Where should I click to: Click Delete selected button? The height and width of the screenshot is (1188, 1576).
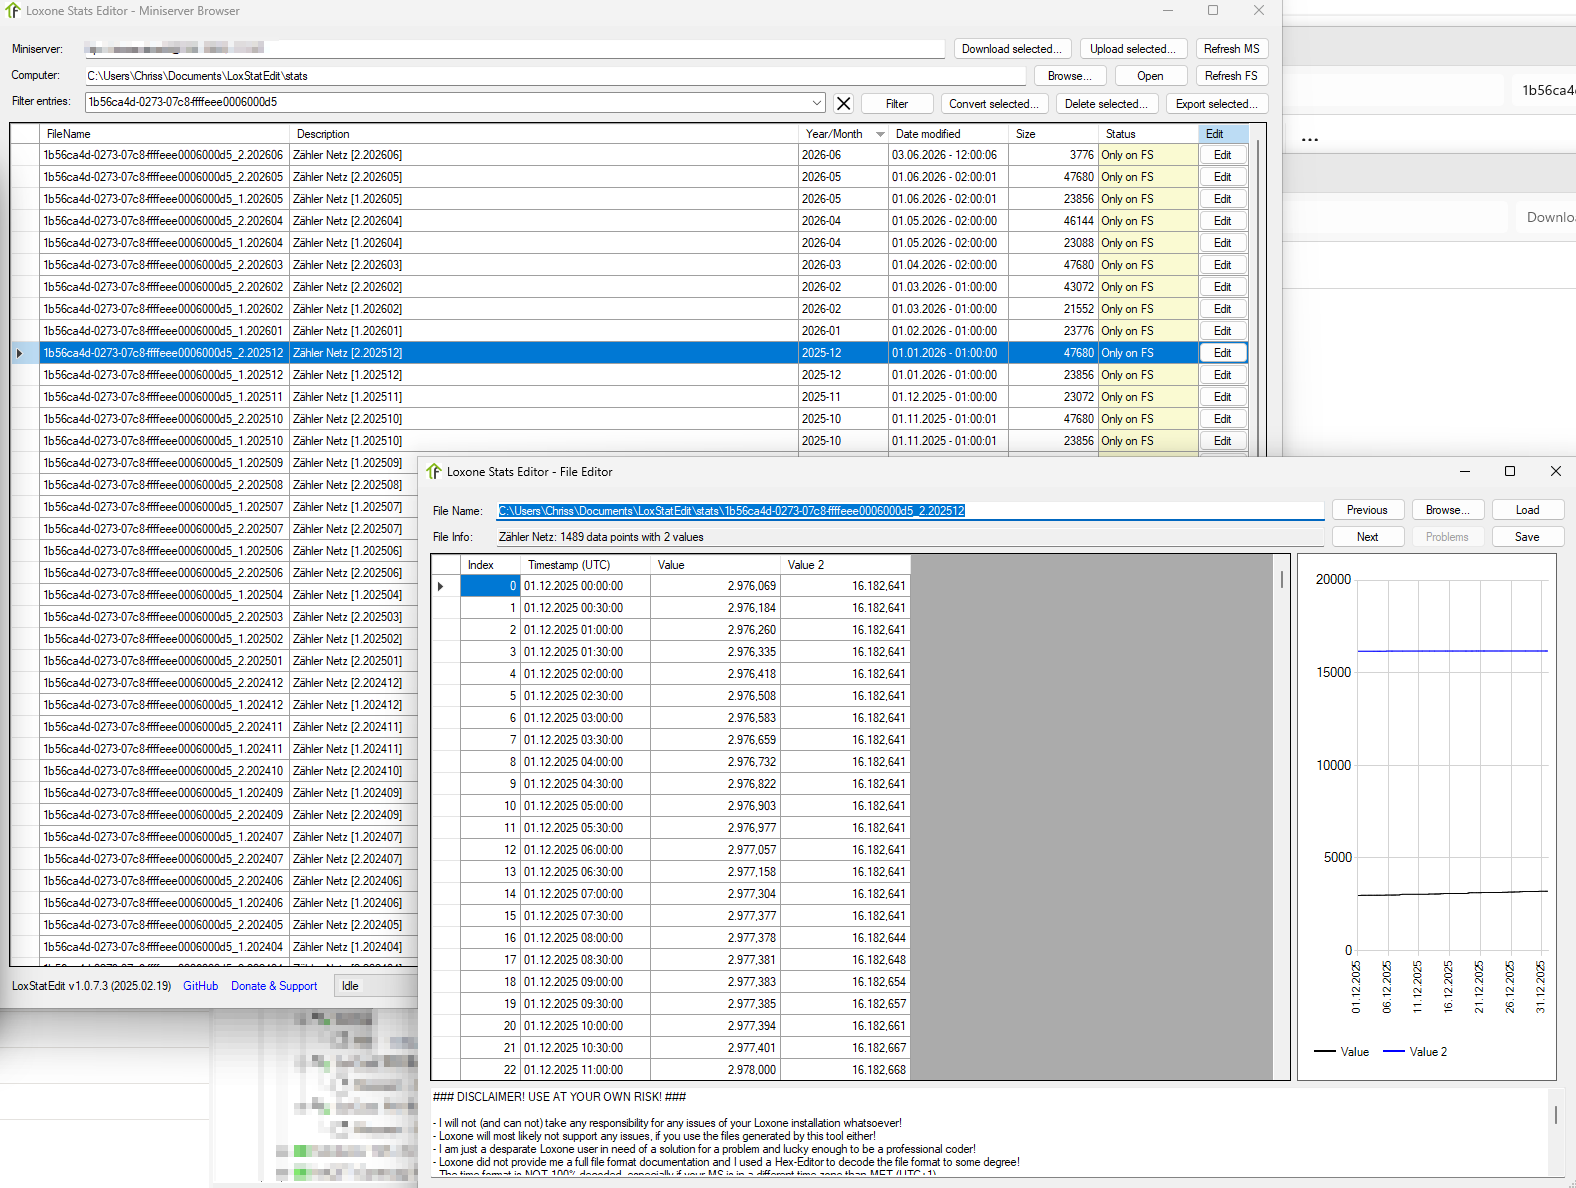(x=1106, y=104)
